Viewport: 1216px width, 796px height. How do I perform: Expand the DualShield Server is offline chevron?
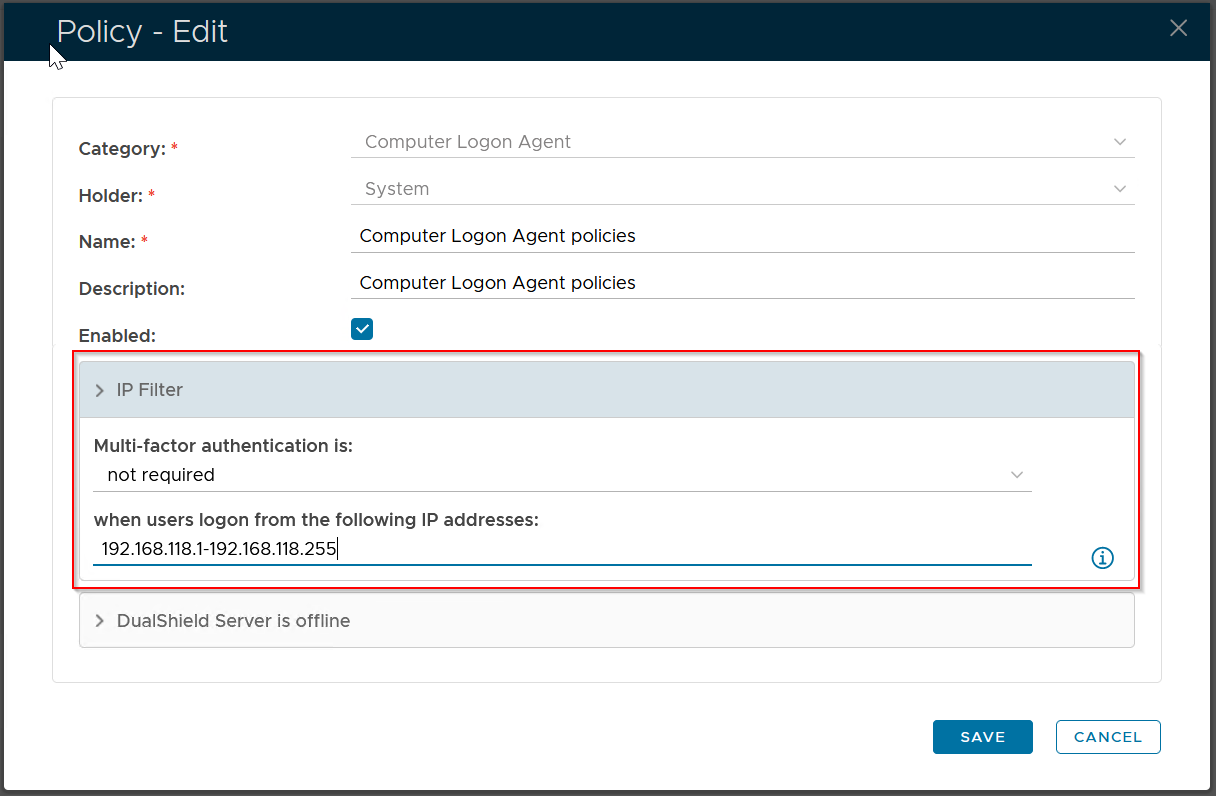click(100, 621)
